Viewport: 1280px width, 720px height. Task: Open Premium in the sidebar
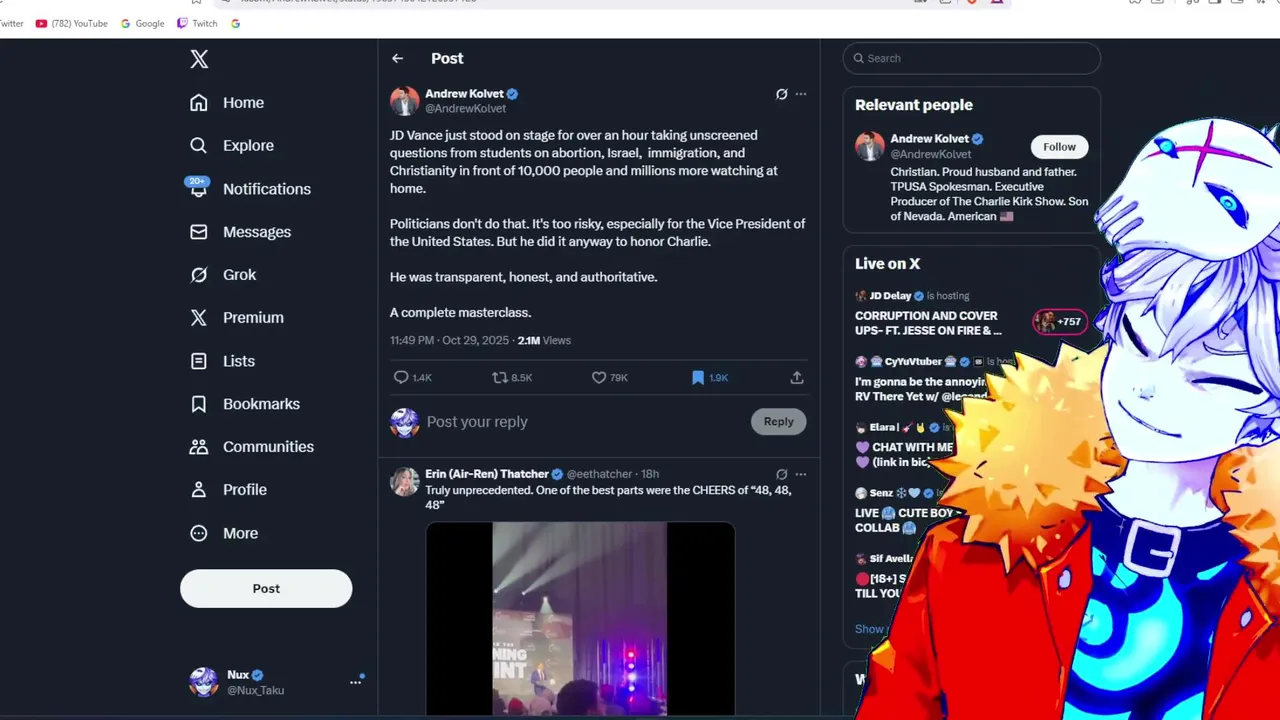coord(237,318)
